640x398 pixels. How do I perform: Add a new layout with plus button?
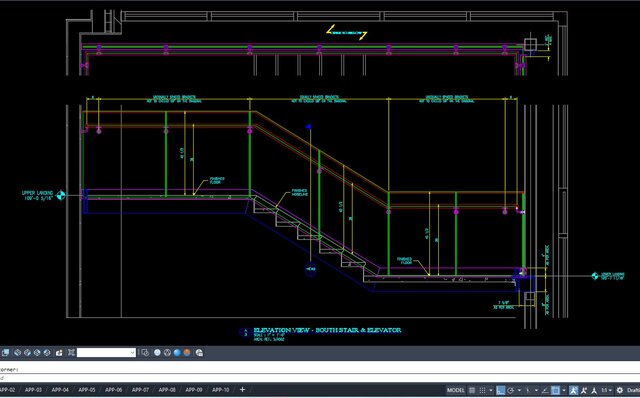click(242, 390)
